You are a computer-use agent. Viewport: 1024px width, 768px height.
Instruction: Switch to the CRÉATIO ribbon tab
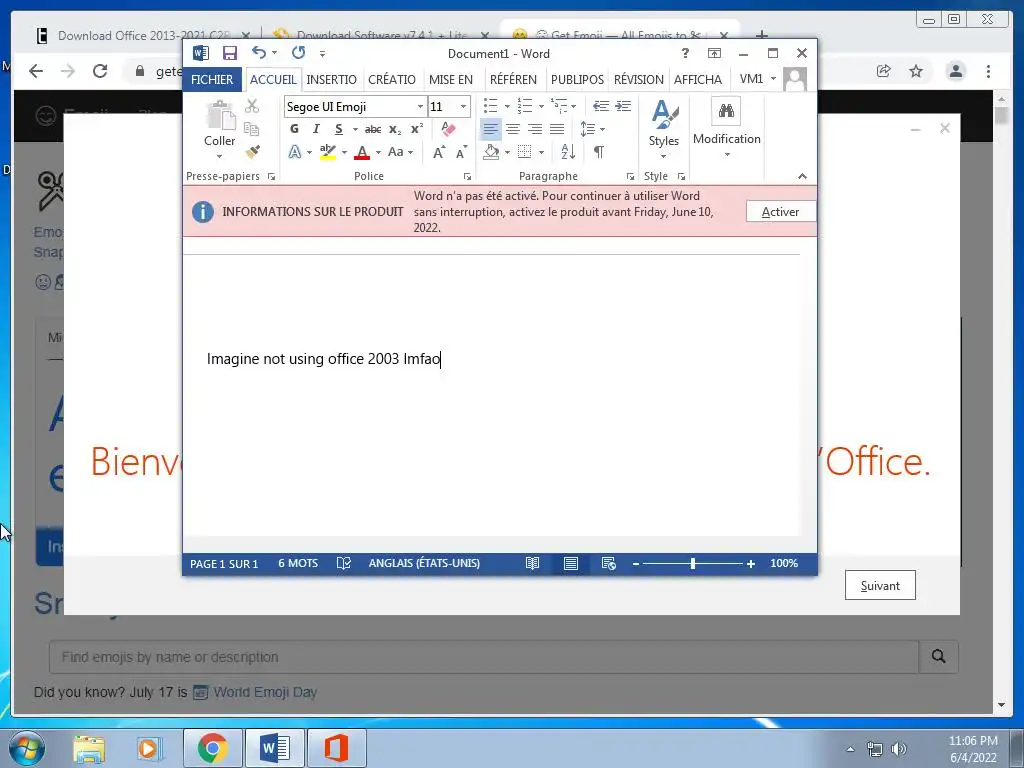pyautogui.click(x=392, y=79)
